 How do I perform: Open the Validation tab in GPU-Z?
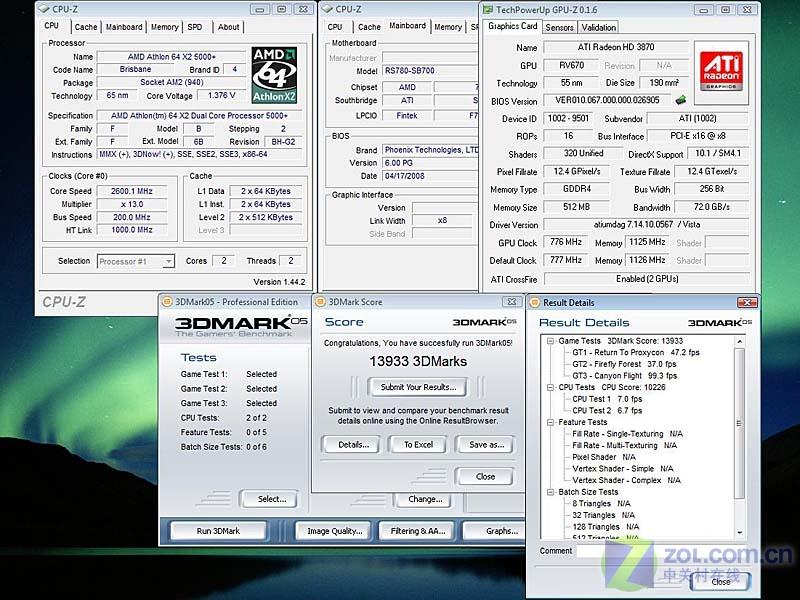click(598, 28)
